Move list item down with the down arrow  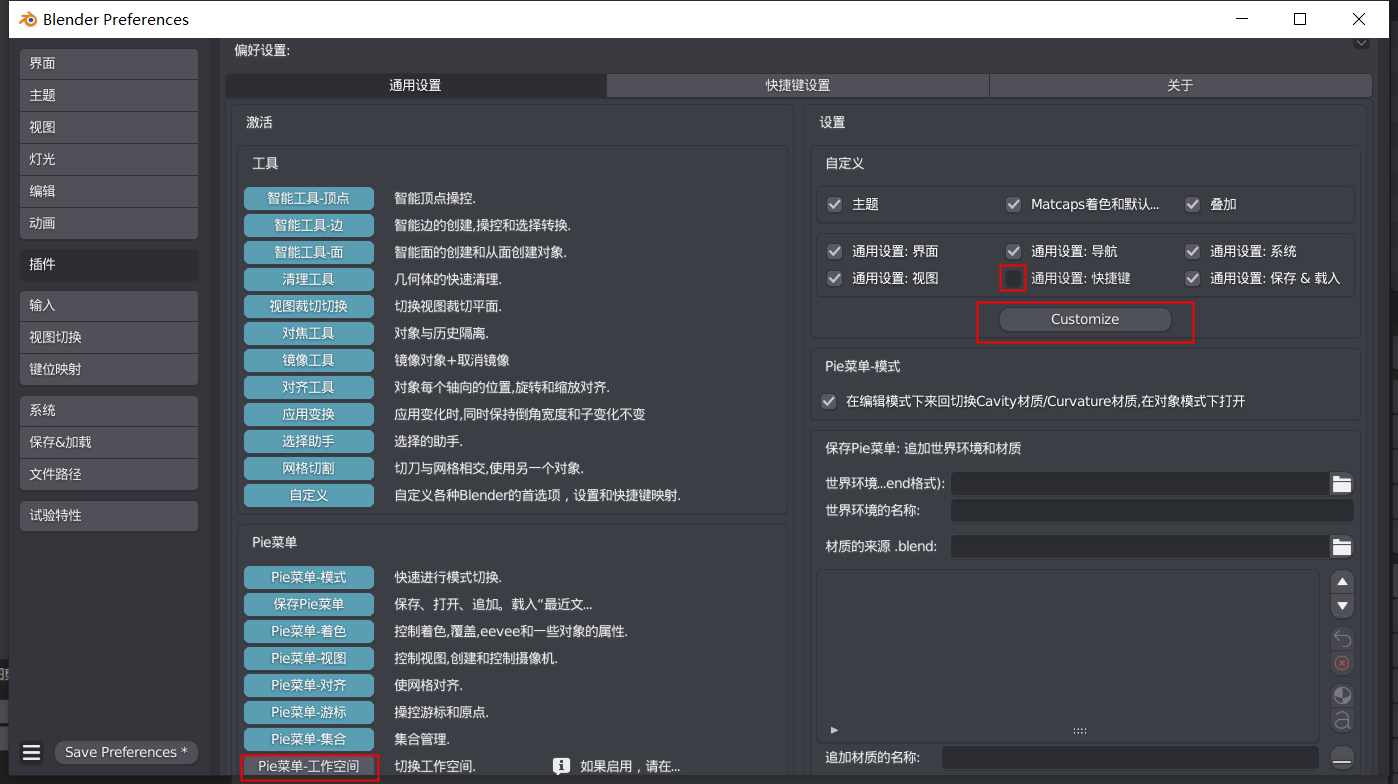(x=1343, y=606)
